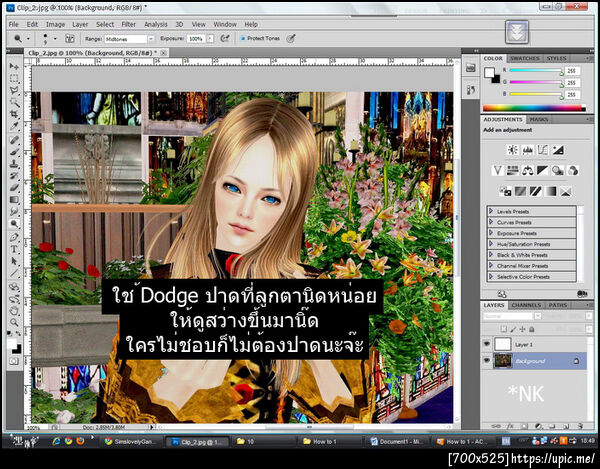Select the Dodge tool in toolbox
The height and width of the screenshot is (469, 600).
14,223
